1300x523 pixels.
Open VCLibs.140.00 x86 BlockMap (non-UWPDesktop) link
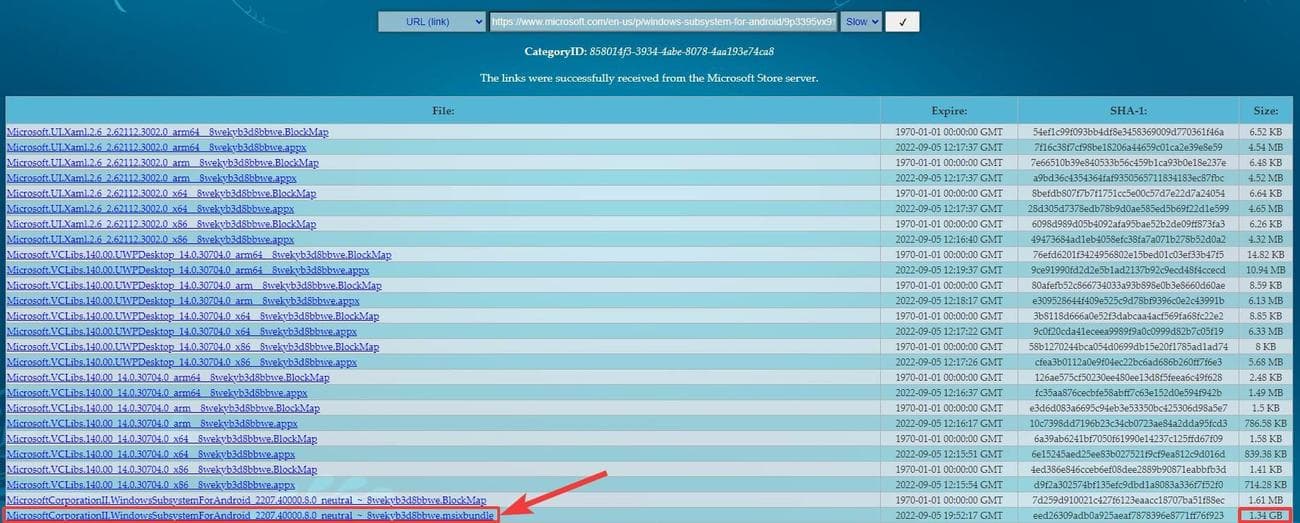tap(161, 469)
